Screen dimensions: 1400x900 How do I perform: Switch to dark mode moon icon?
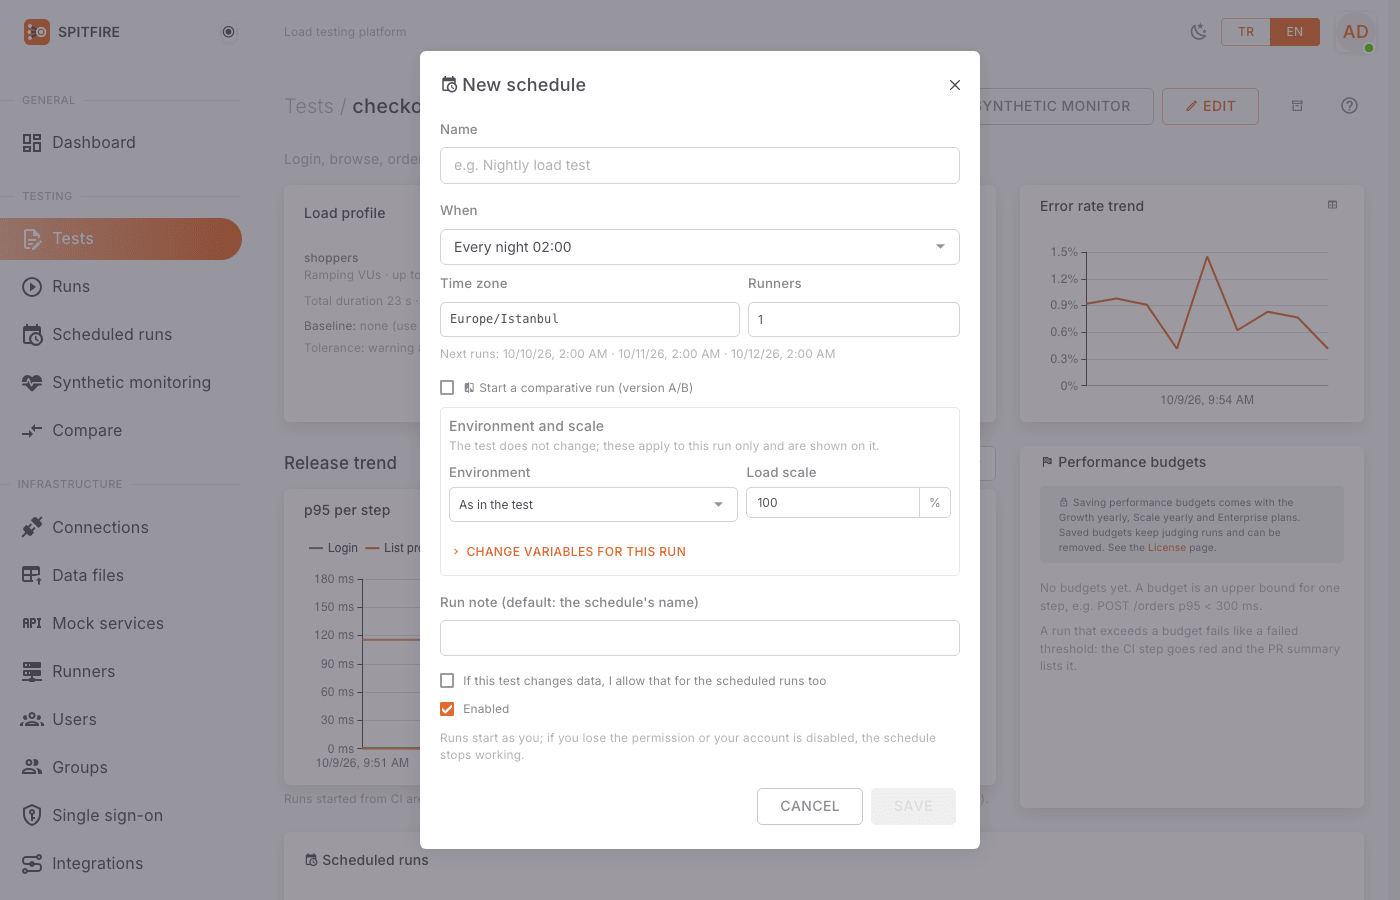click(1198, 32)
